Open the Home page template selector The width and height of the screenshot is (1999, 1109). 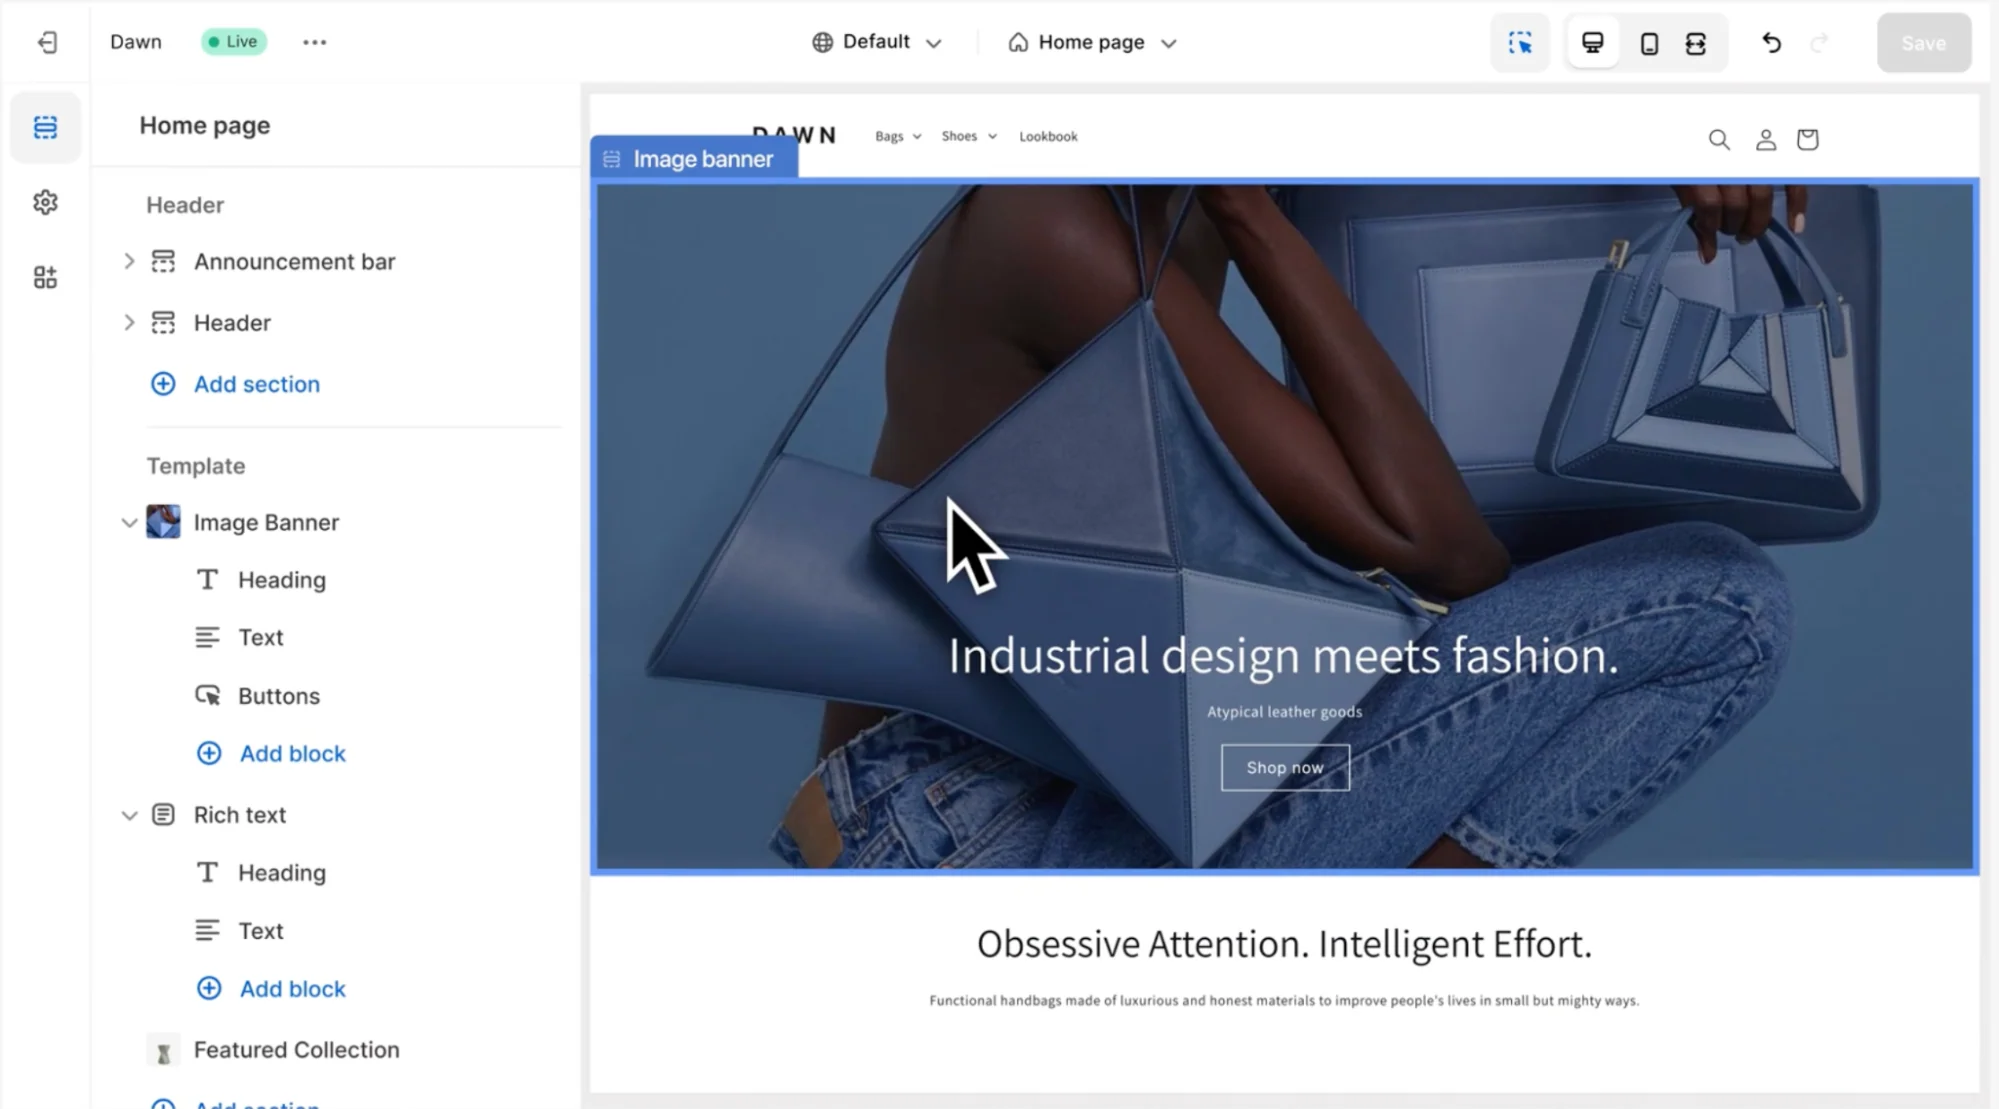[x=1091, y=42]
